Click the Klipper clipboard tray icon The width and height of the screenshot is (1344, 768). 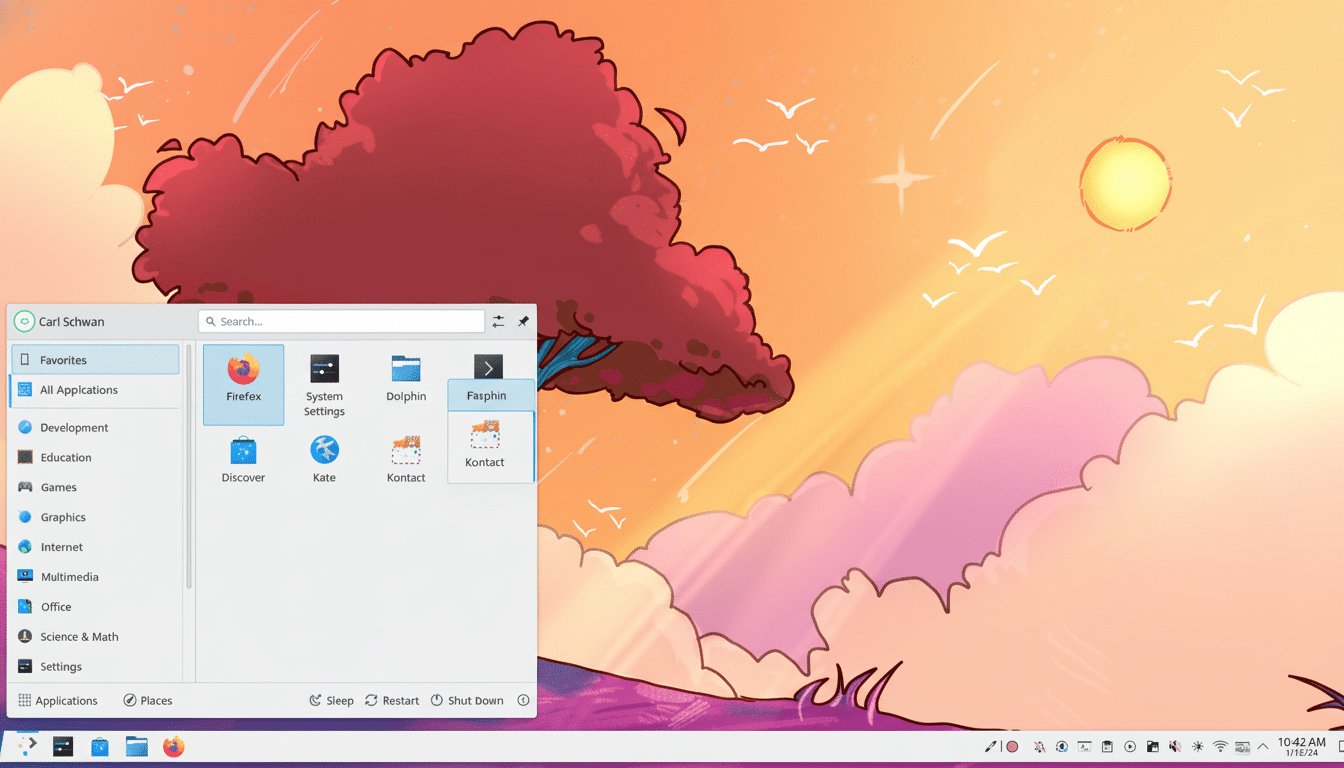tap(1107, 746)
